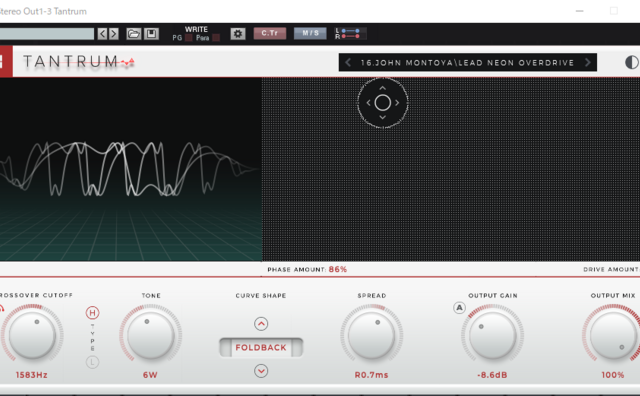Select the H high-pass filter type
The image size is (640, 396).
point(93,313)
